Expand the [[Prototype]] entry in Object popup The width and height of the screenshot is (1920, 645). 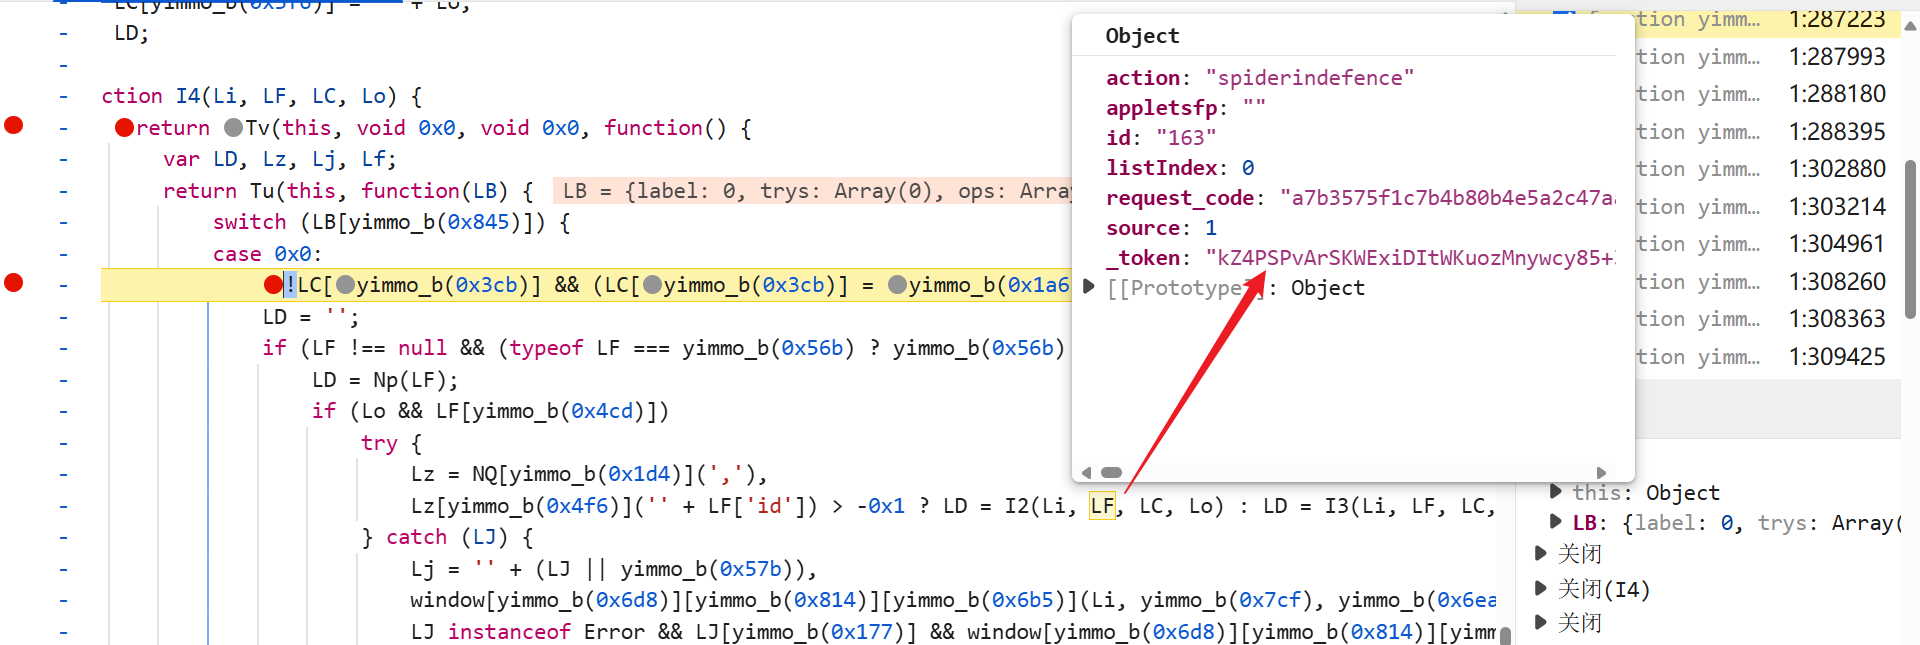click(1090, 287)
